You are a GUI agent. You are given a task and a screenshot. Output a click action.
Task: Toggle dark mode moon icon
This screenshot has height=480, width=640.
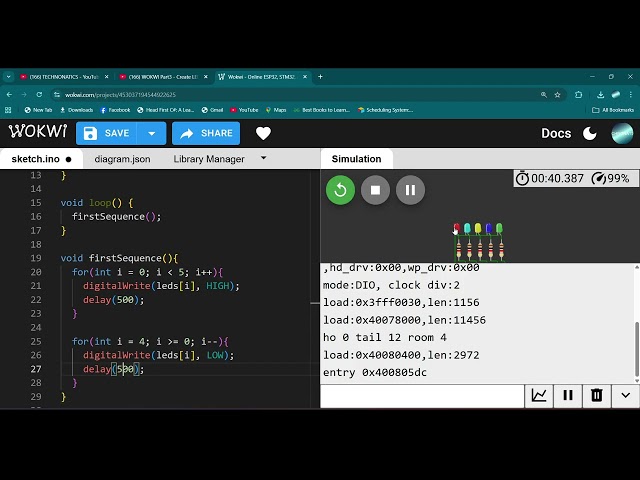[x=589, y=133]
